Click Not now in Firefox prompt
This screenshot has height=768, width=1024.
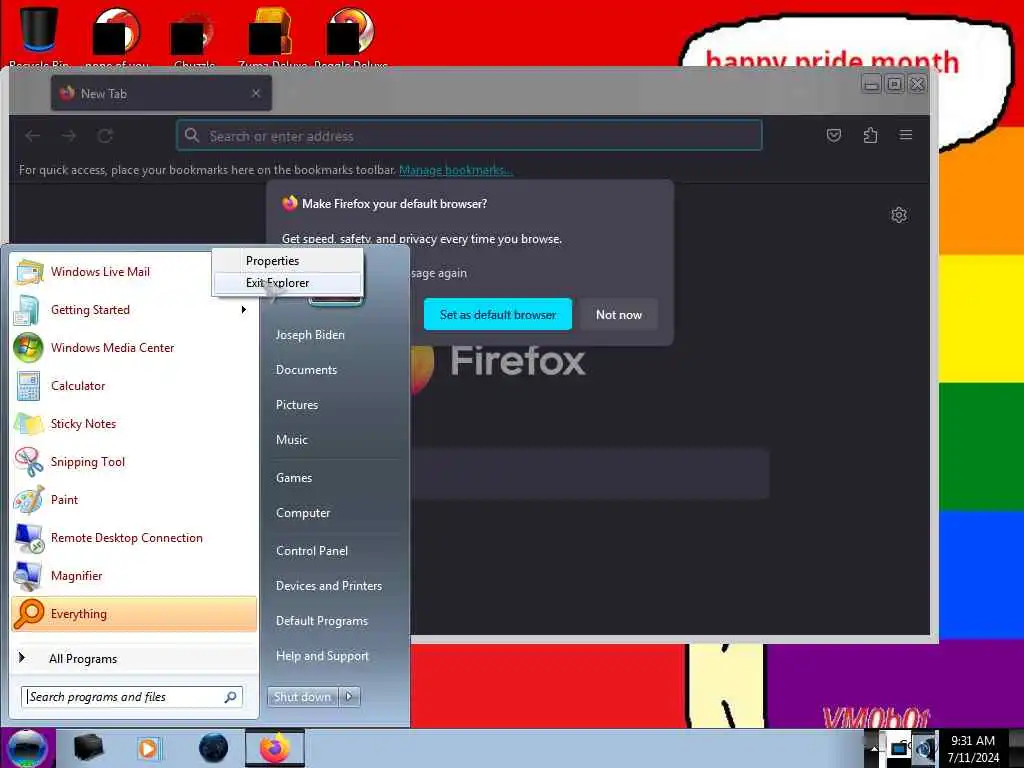tap(618, 314)
